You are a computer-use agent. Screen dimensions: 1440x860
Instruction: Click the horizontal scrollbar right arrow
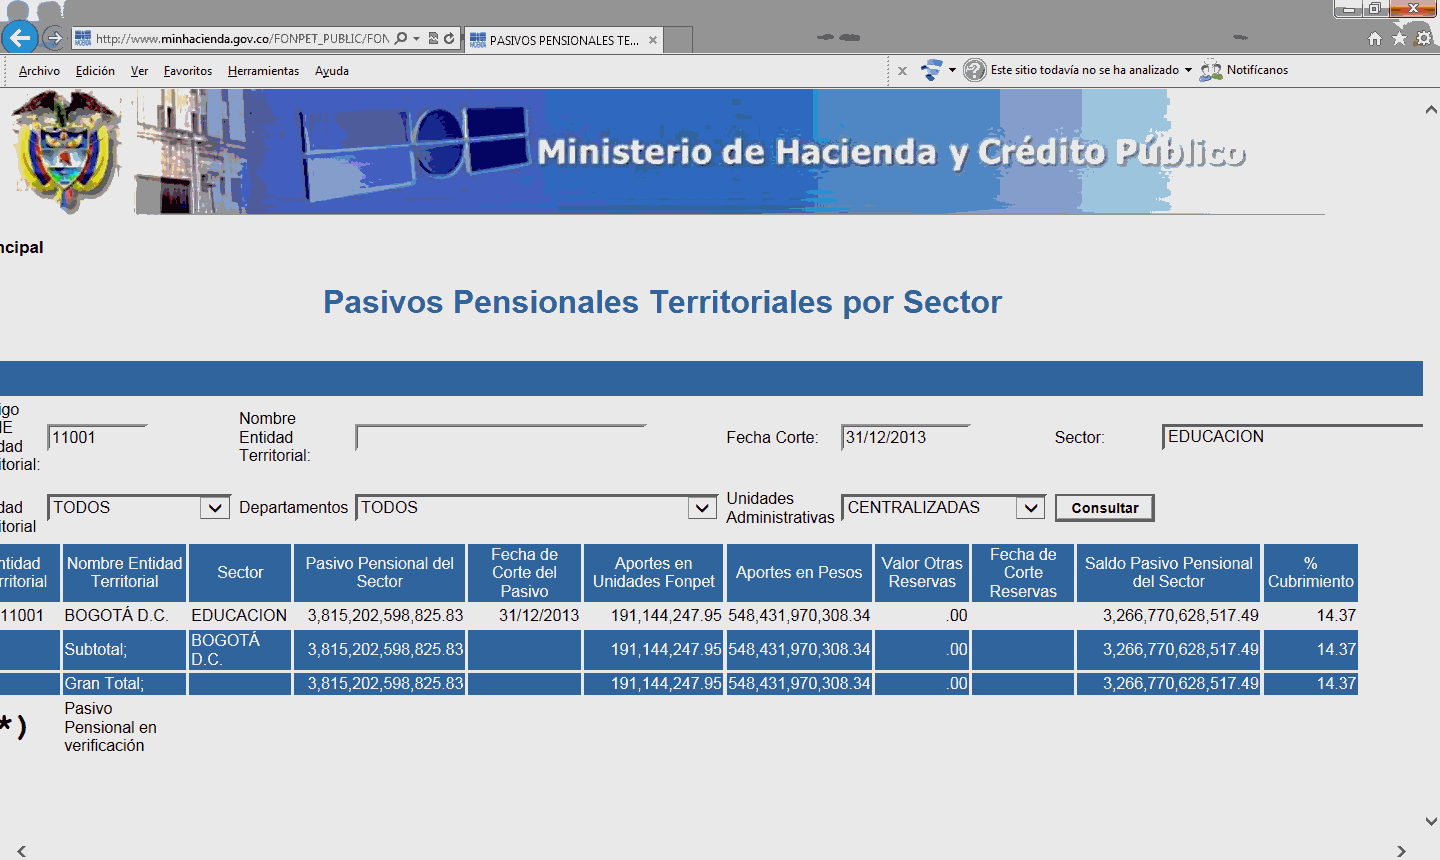point(1401,851)
